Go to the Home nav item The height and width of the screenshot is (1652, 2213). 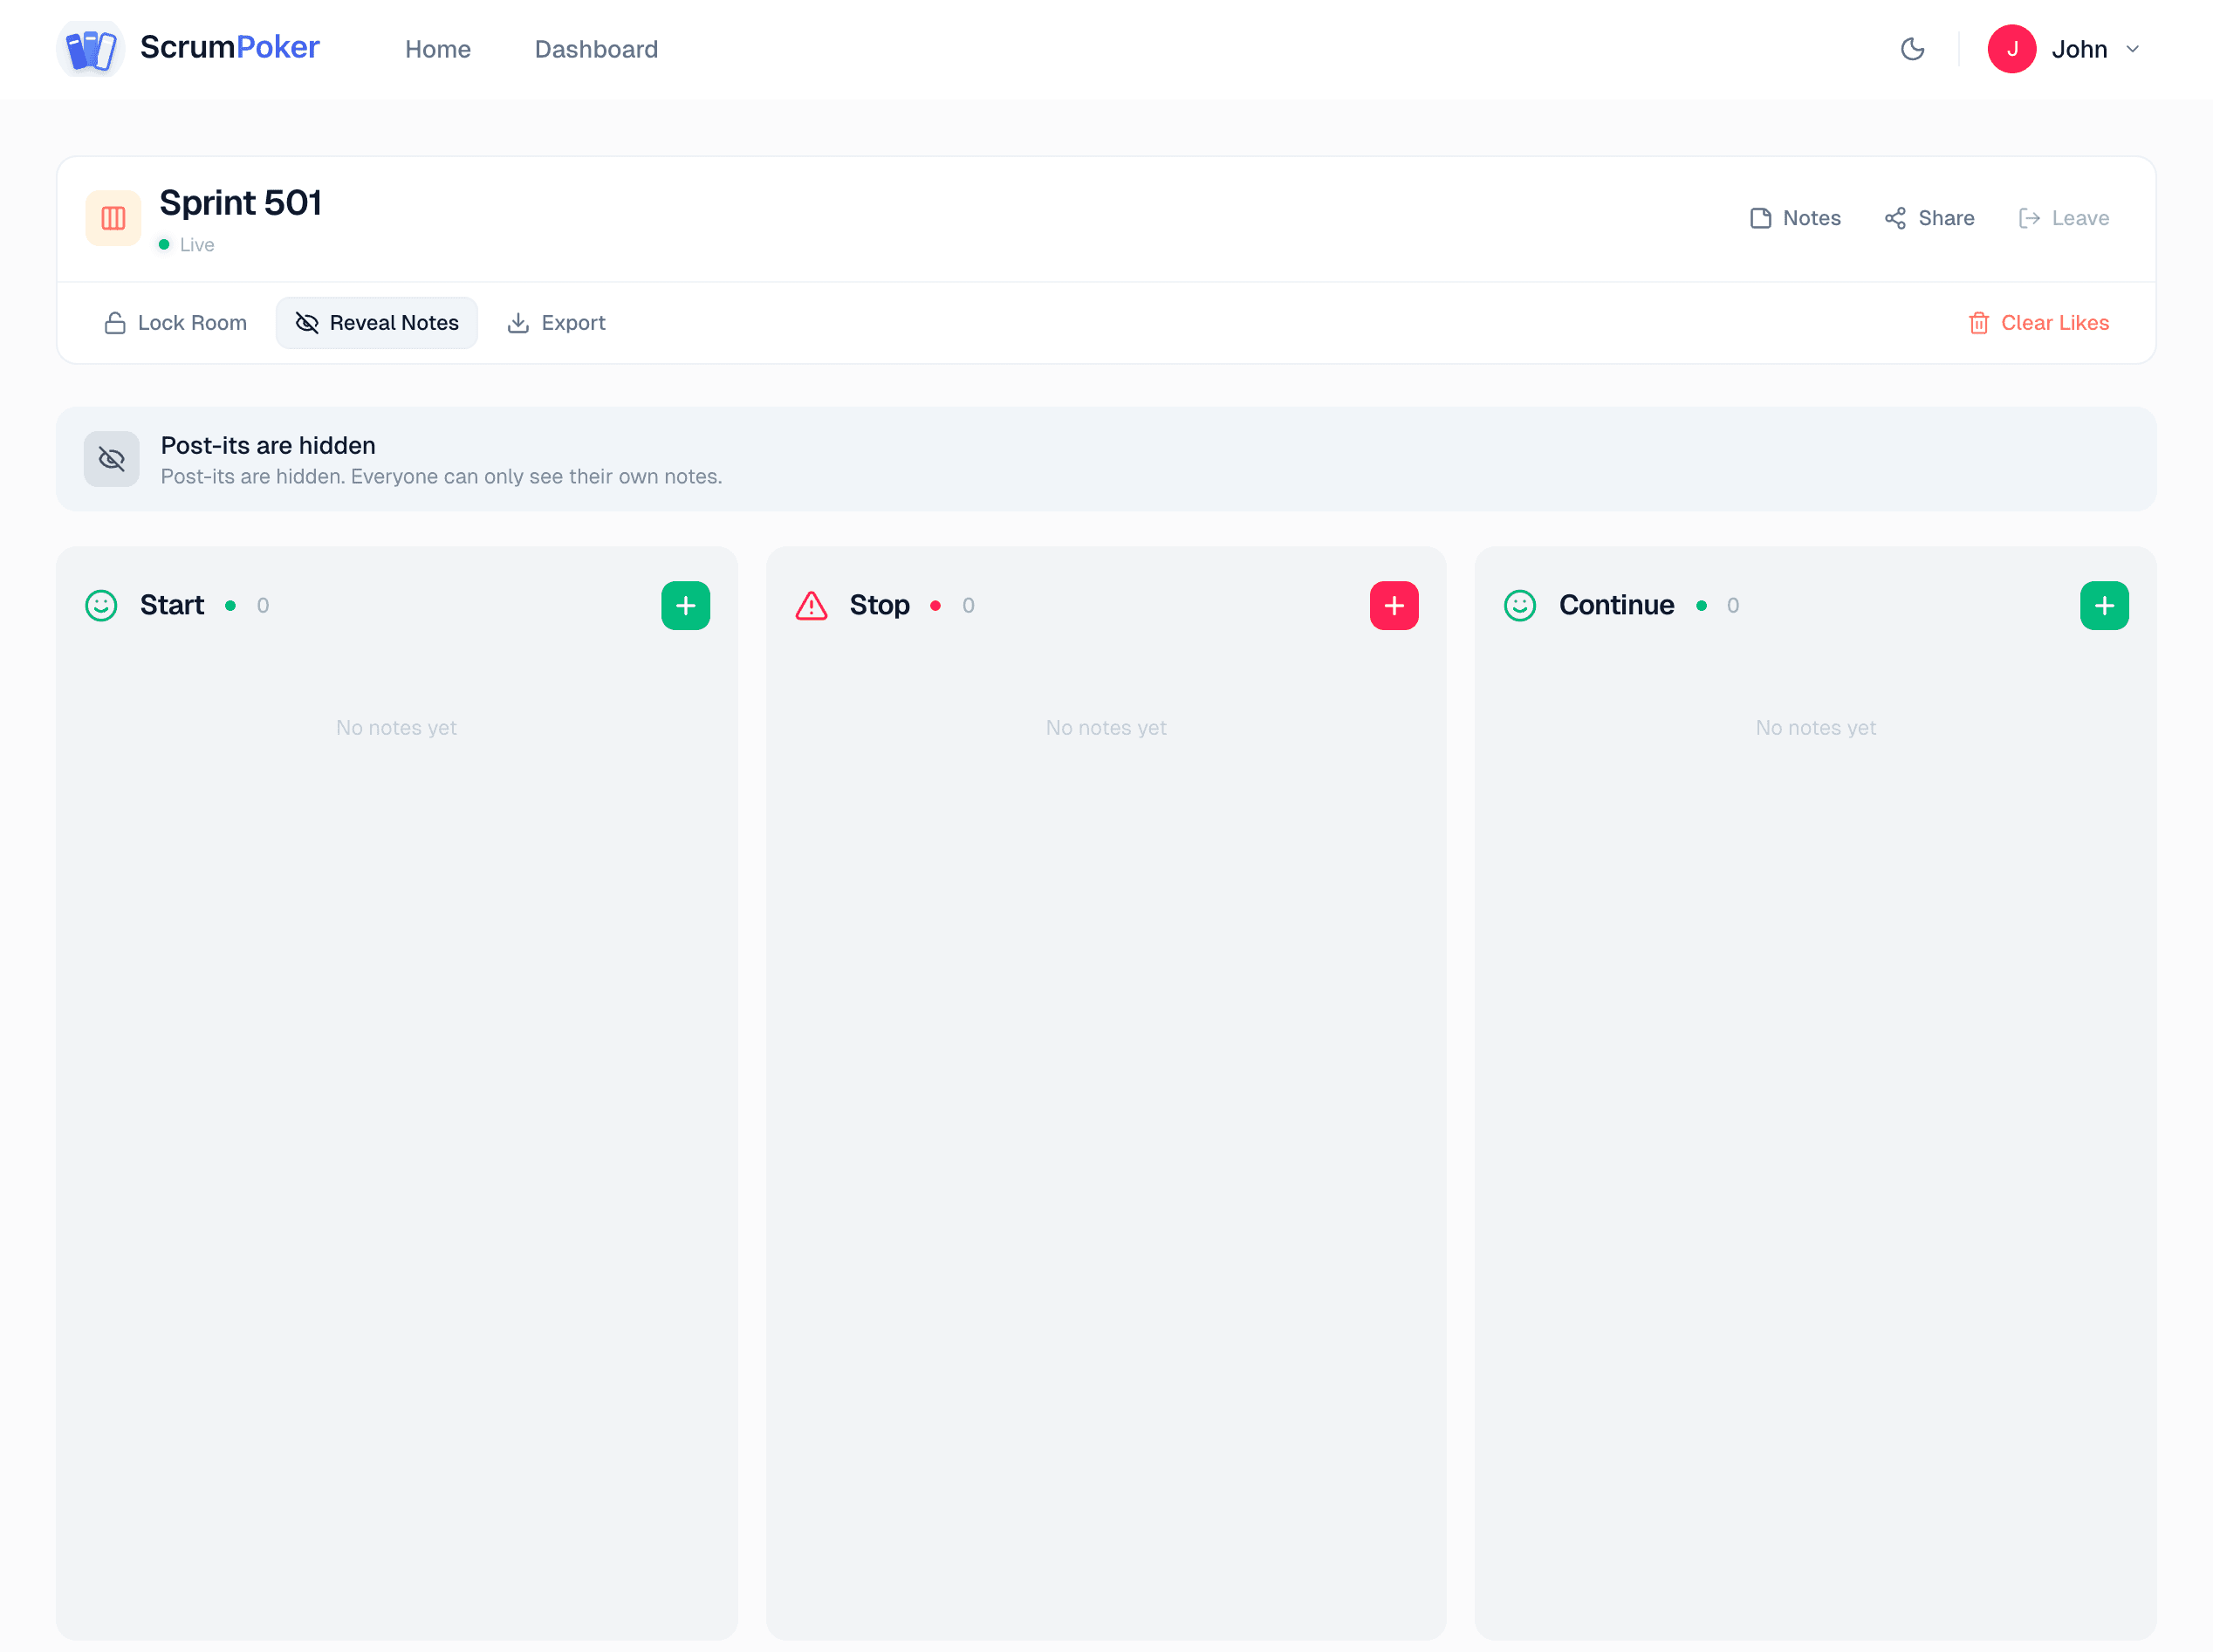click(437, 49)
